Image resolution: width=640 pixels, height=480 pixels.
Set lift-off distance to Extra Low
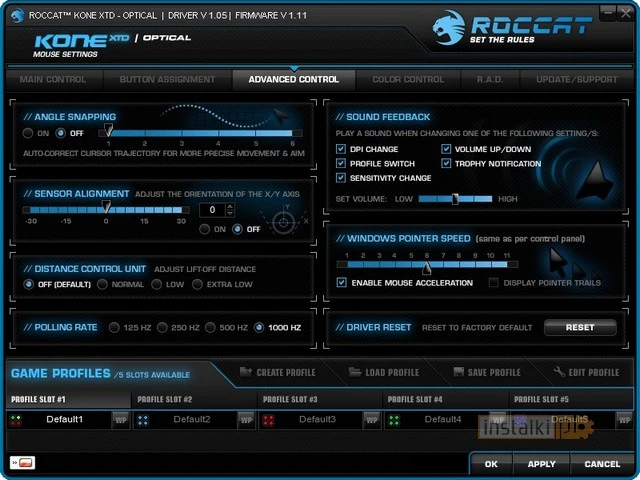pos(197,284)
